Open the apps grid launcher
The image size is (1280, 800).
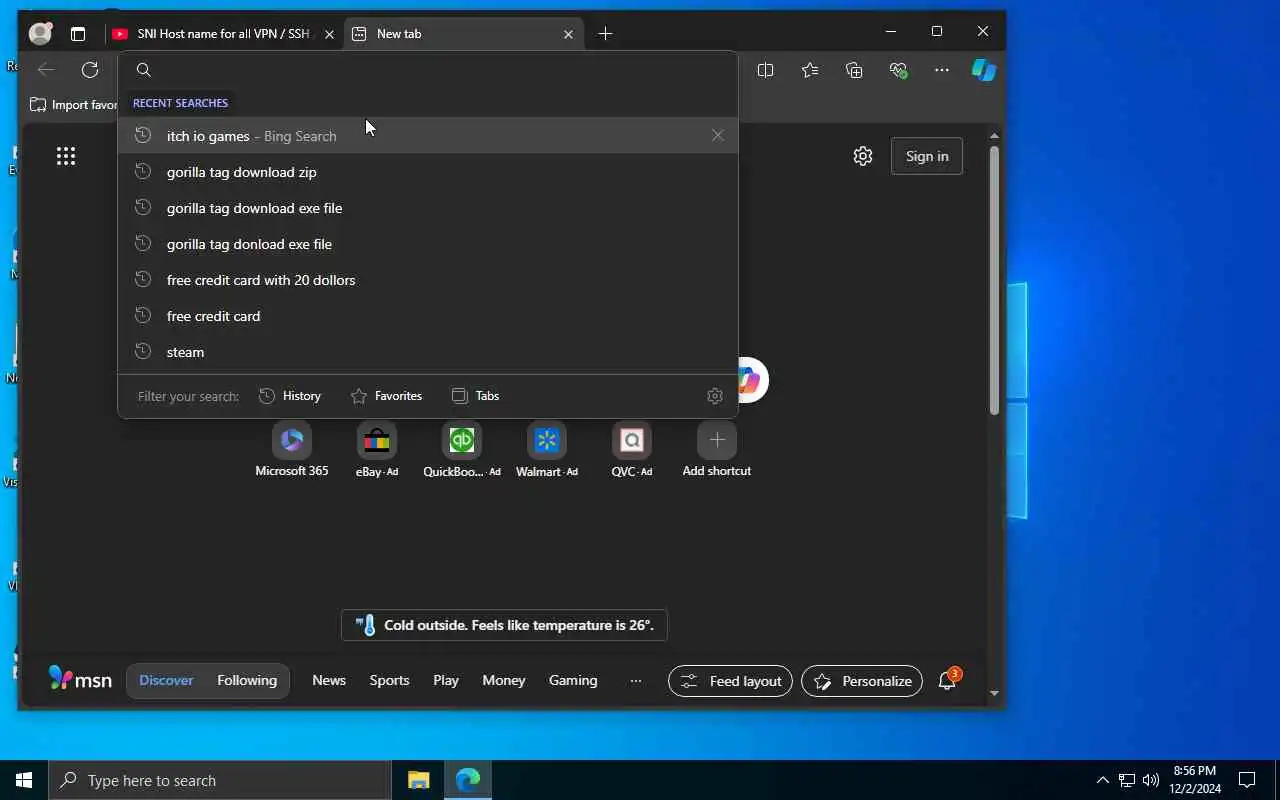(66, 156)
